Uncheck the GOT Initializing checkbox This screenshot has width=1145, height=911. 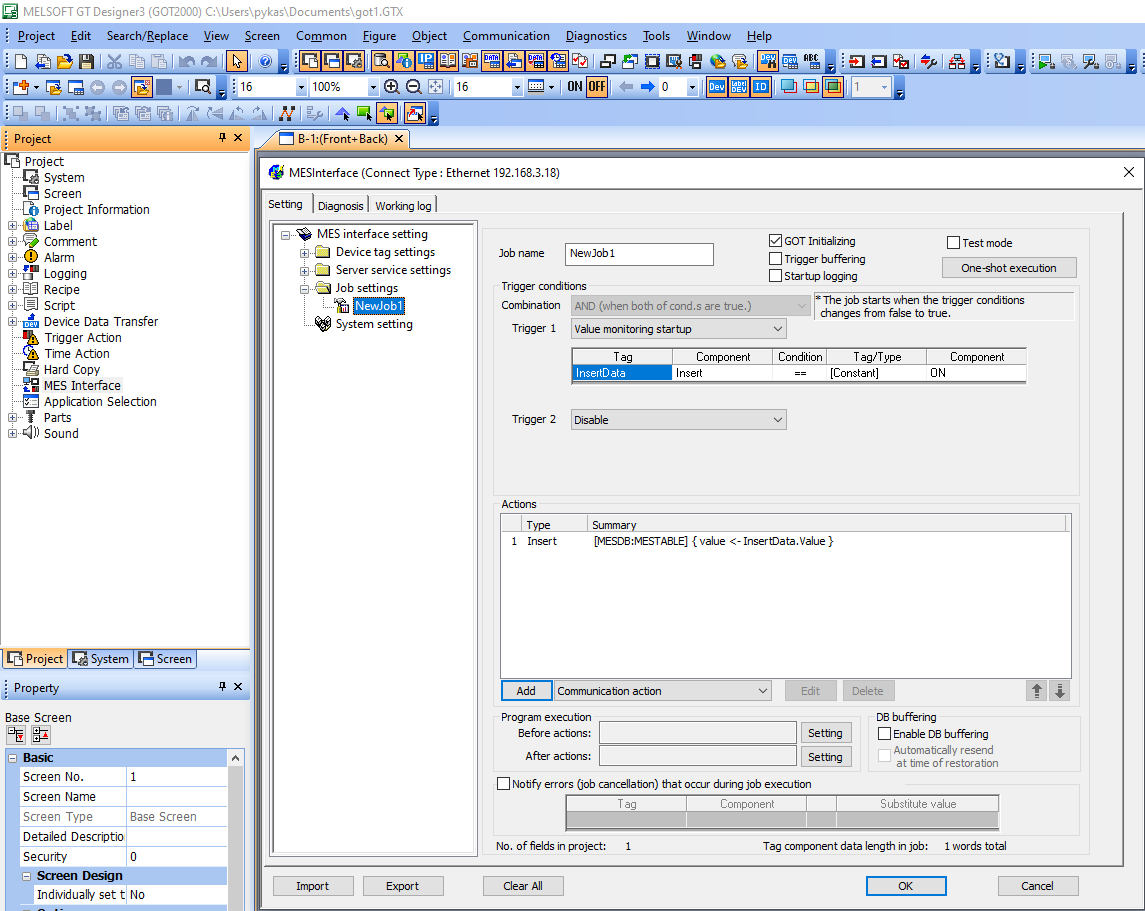[x=775, y=241]
